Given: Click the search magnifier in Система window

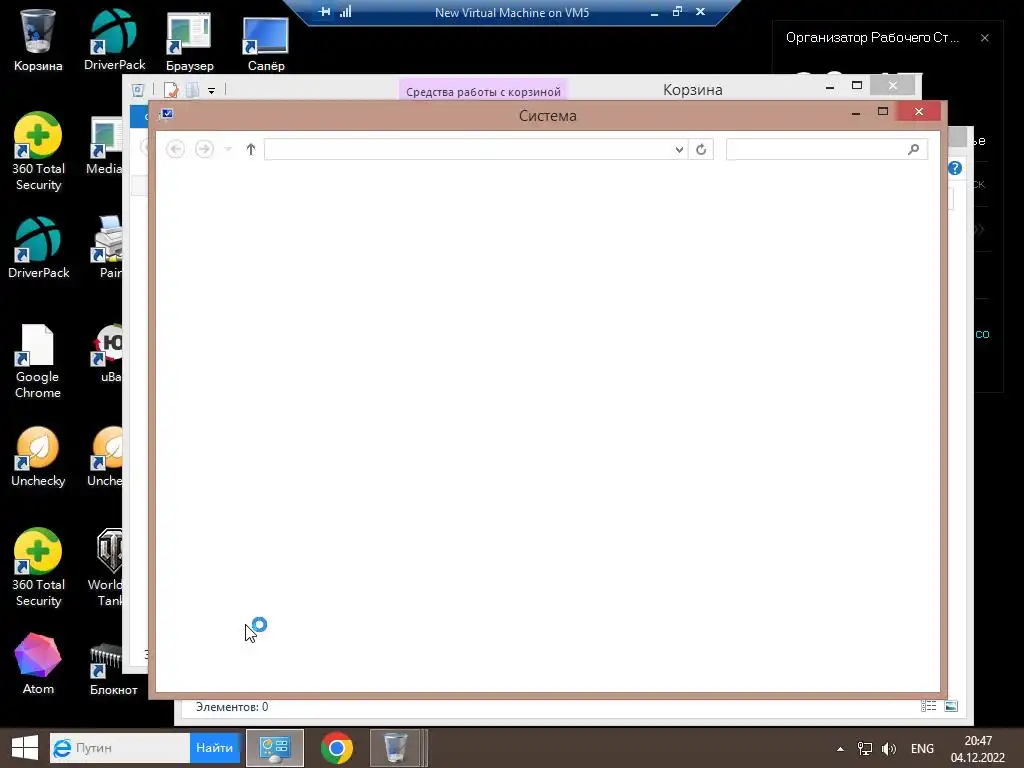Looking at the screenshot, I should (x=914, y=150).
